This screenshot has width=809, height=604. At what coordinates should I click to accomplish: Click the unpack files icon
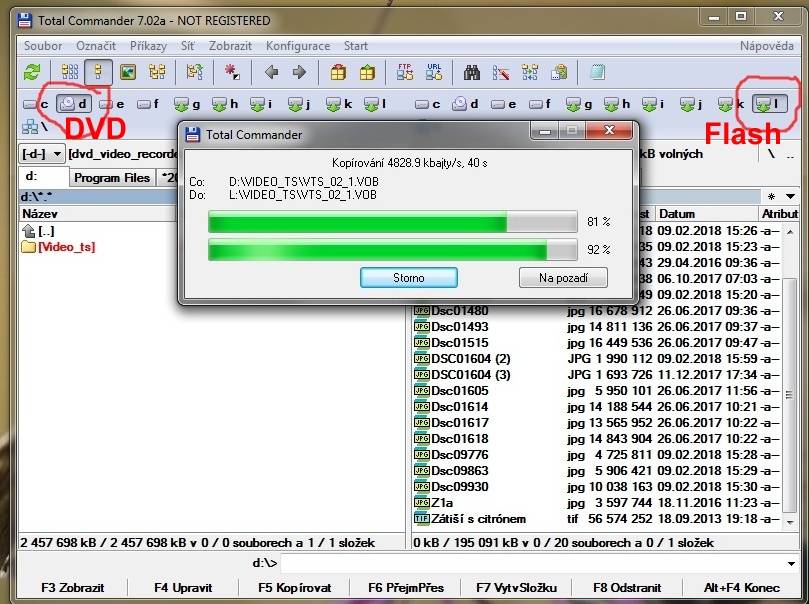click(367, 72)
